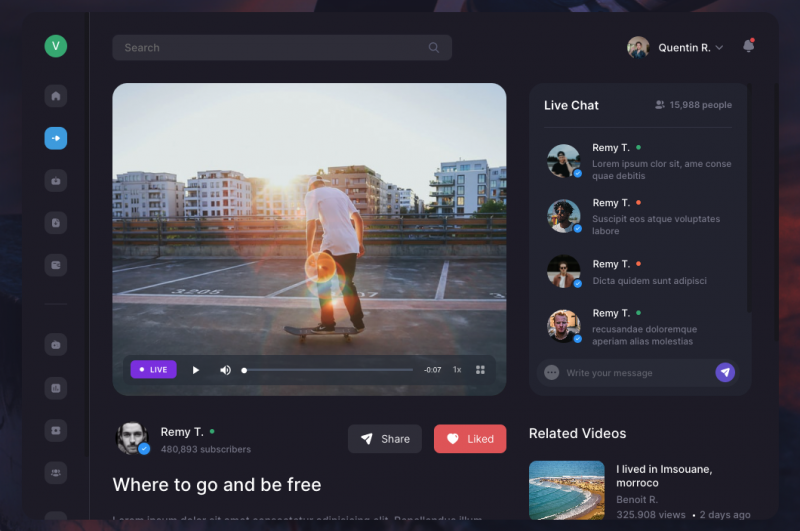Click the message 'recusandae doloremque aperiam alias'
This screenshot has width=800, height=531.
[644, 335]
